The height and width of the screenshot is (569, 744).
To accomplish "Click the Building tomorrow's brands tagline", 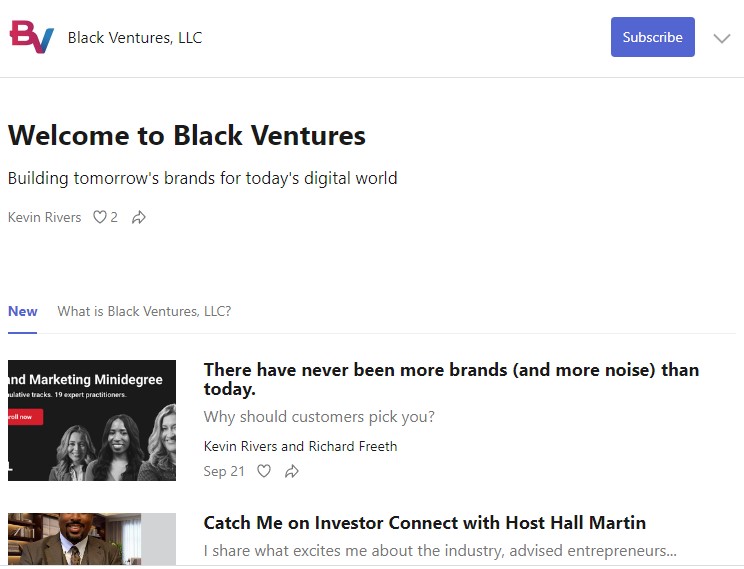I will point(203,178).
